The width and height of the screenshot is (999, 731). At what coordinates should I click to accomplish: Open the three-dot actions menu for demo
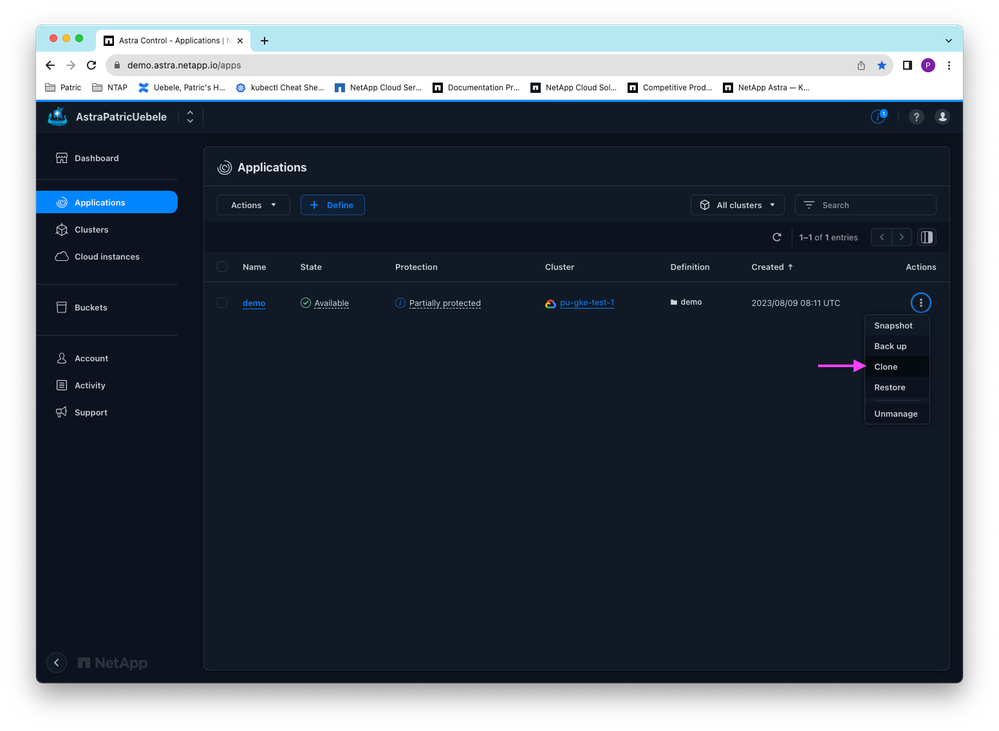pyautogui.click(x=921, y=303)
